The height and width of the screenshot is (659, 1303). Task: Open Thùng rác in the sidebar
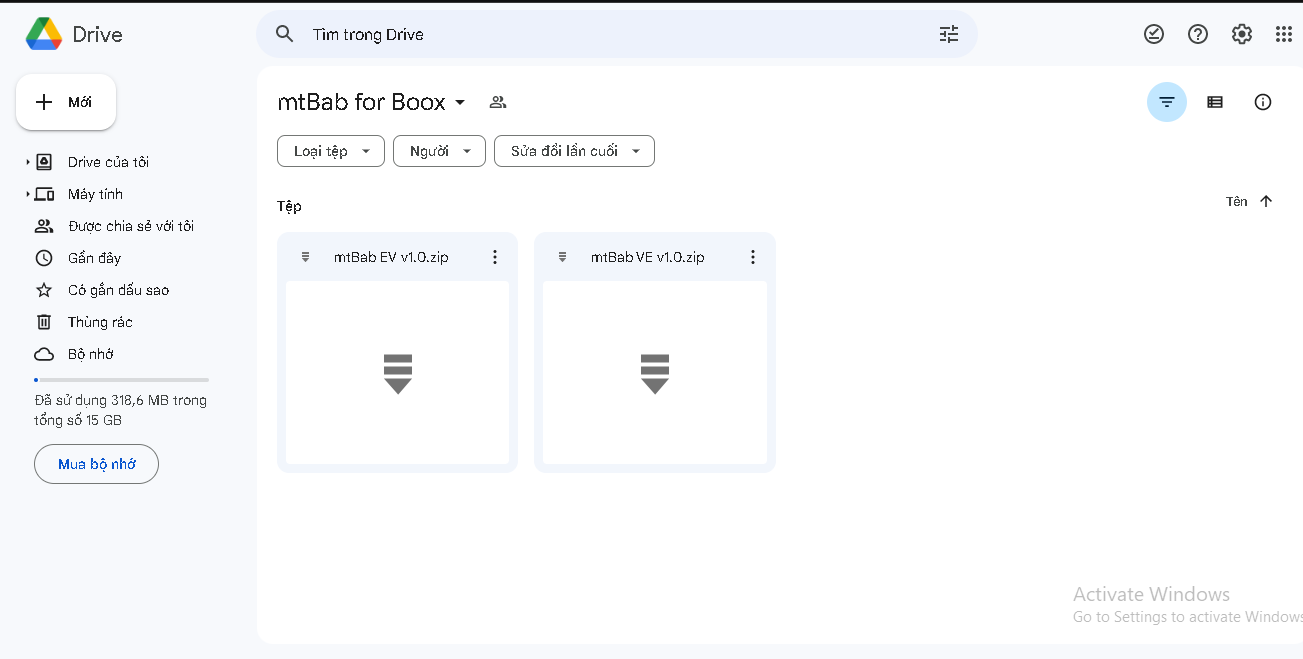coord(100,322)
